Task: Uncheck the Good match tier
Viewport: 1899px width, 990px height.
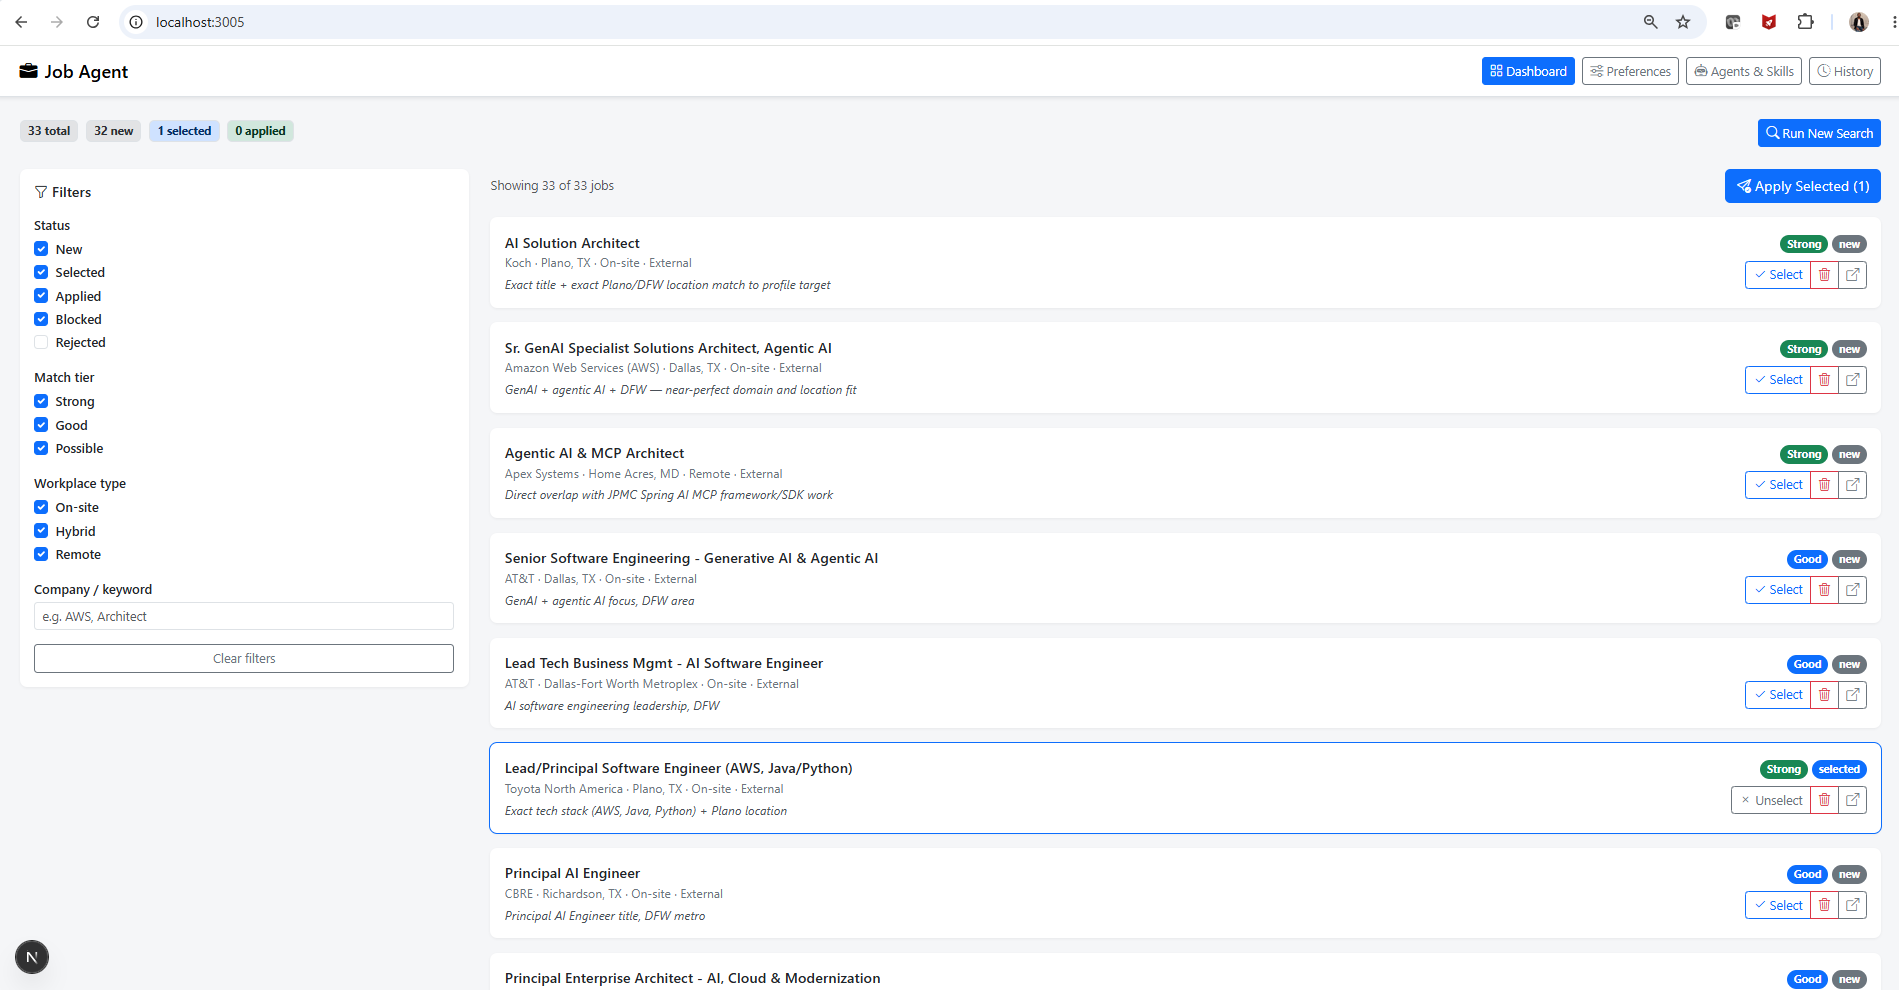Action: pyautogui.click(x=41, y=425)
